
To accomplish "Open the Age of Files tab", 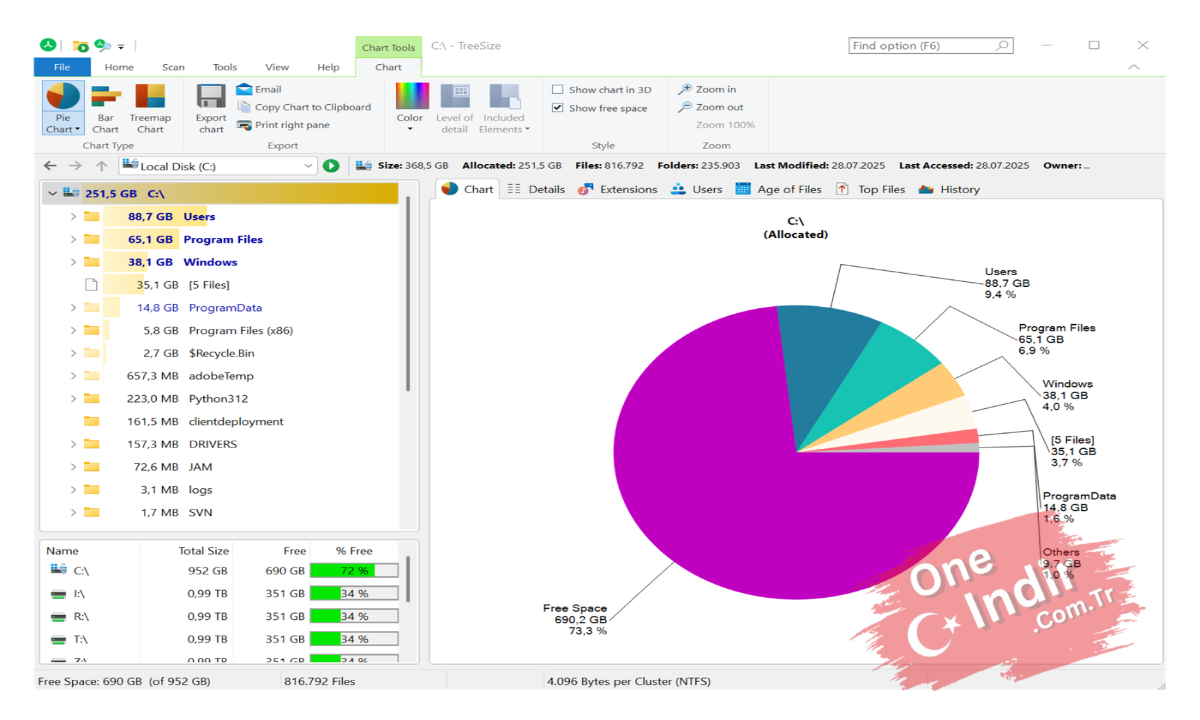I will [779, 189].
